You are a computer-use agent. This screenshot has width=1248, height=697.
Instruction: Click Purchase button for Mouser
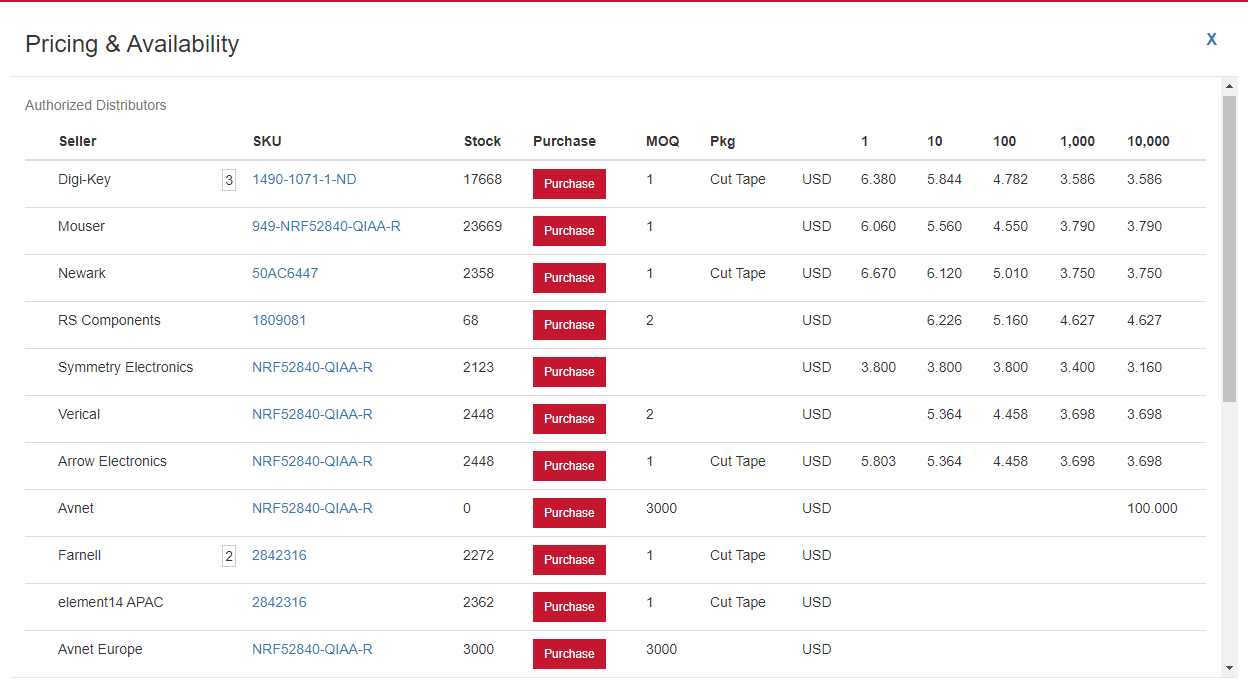click(x=569, y=231)
